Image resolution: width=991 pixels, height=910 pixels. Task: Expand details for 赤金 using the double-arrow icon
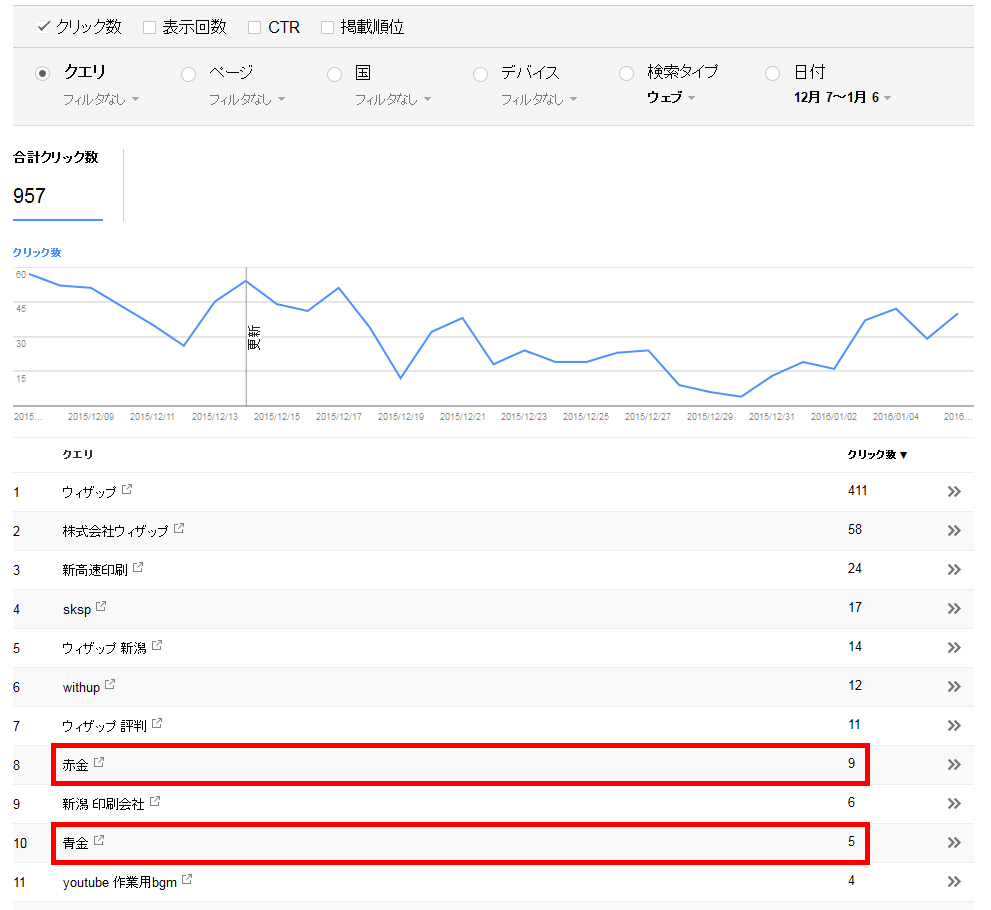coord(952,763)
